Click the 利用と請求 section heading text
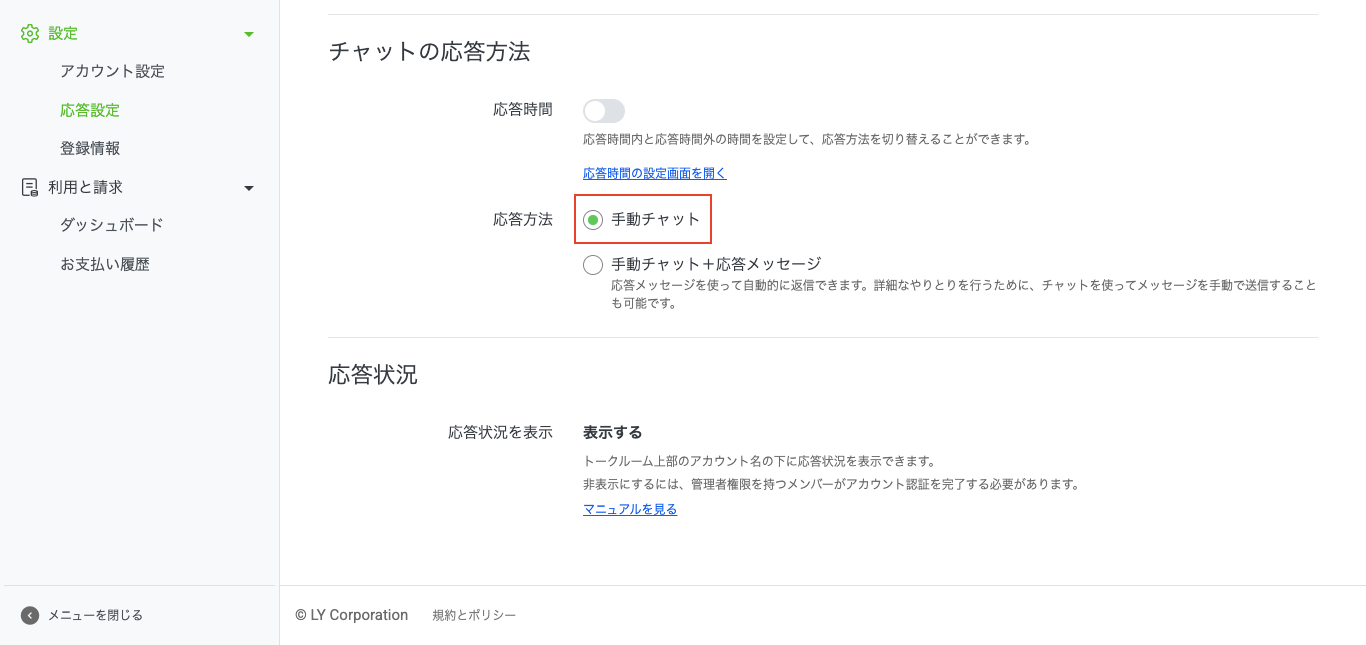 click(85, 187)
